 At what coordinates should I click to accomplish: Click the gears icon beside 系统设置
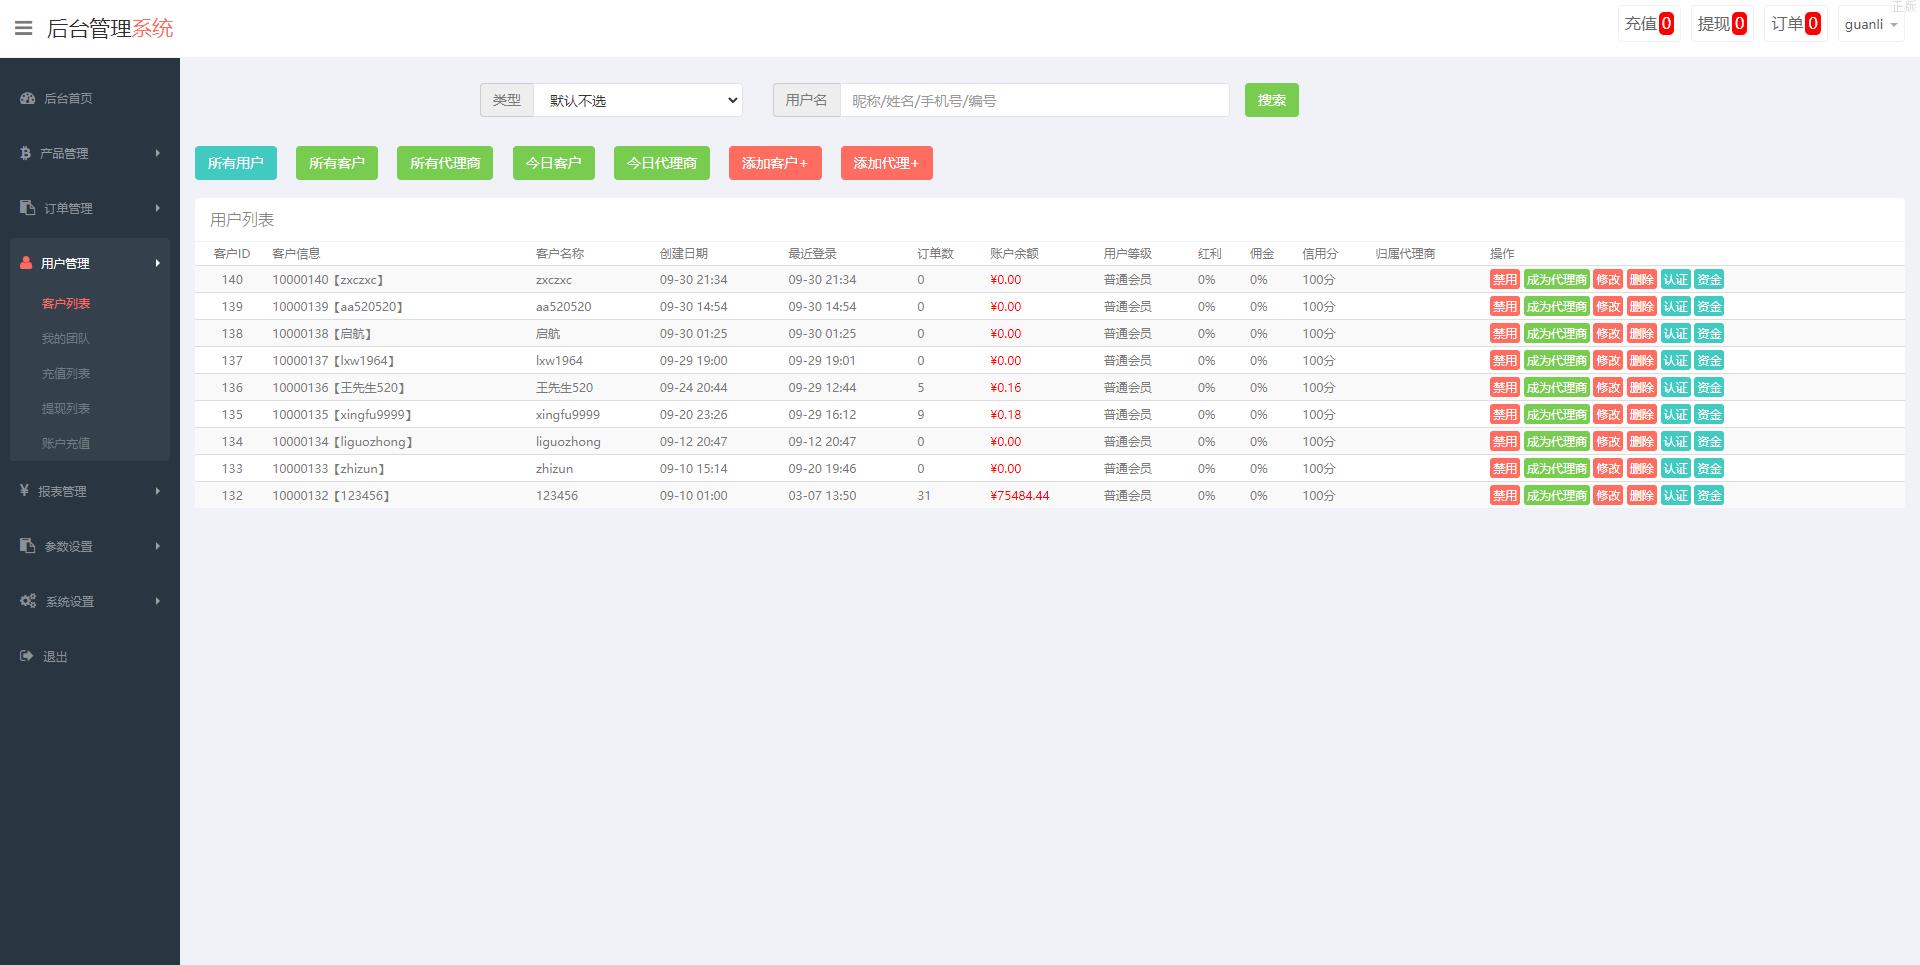pos(28,601)
